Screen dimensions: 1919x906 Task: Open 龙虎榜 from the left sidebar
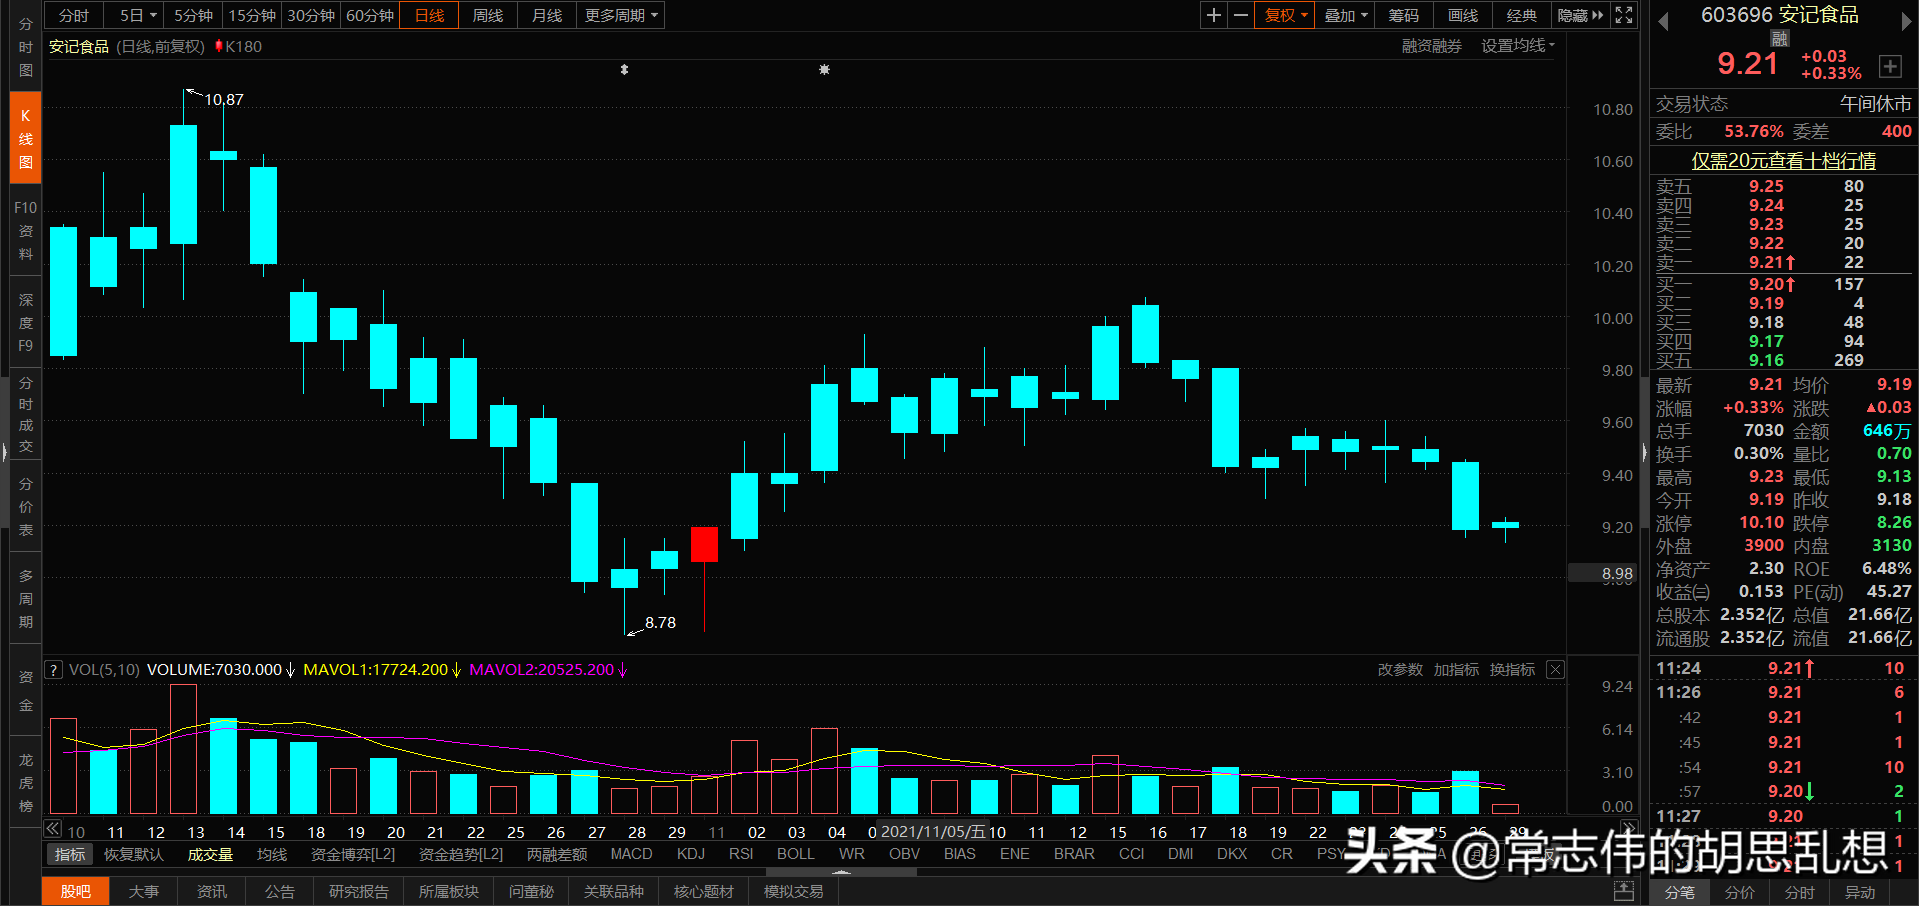tap(25, 780)
